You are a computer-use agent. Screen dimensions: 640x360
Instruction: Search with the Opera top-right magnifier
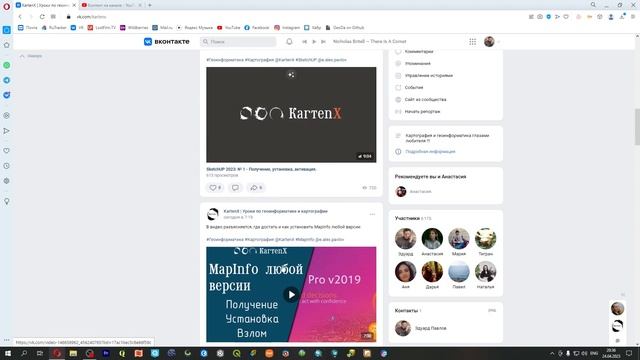pyautogui.click(x=593, y=5)
